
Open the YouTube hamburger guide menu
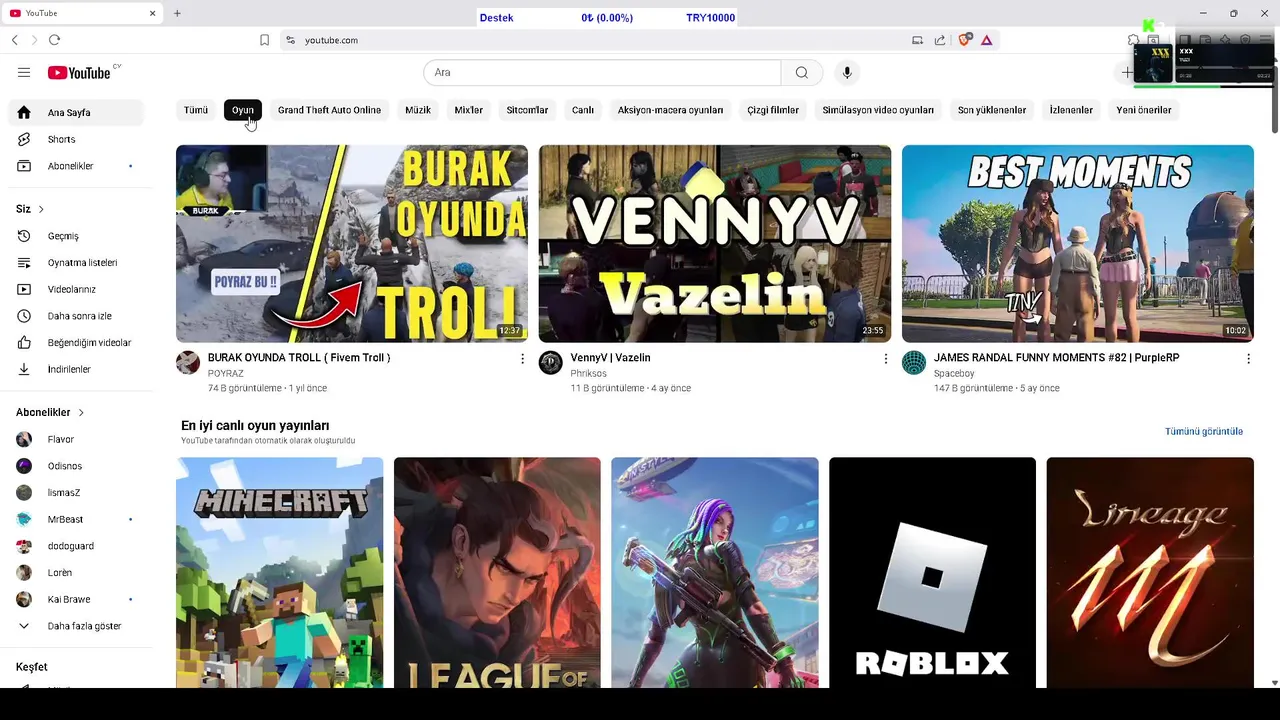point(24,72)
